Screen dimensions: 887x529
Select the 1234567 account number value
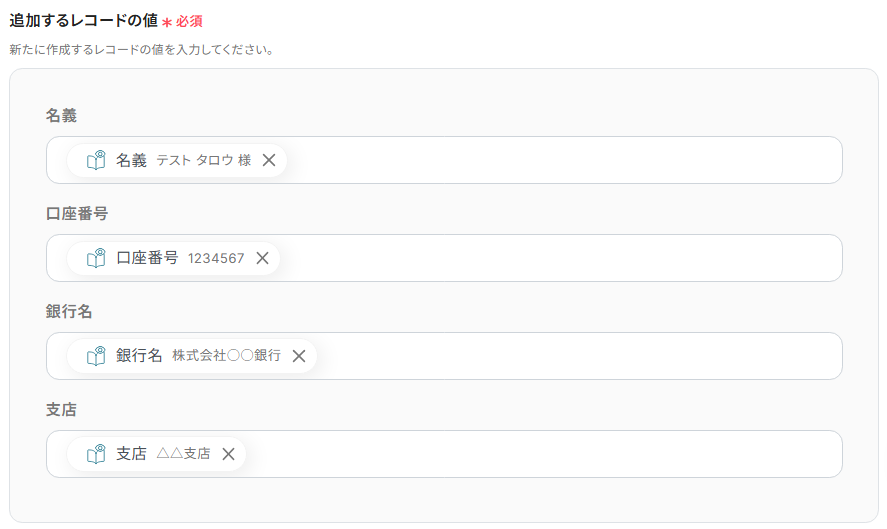[216, 259]
